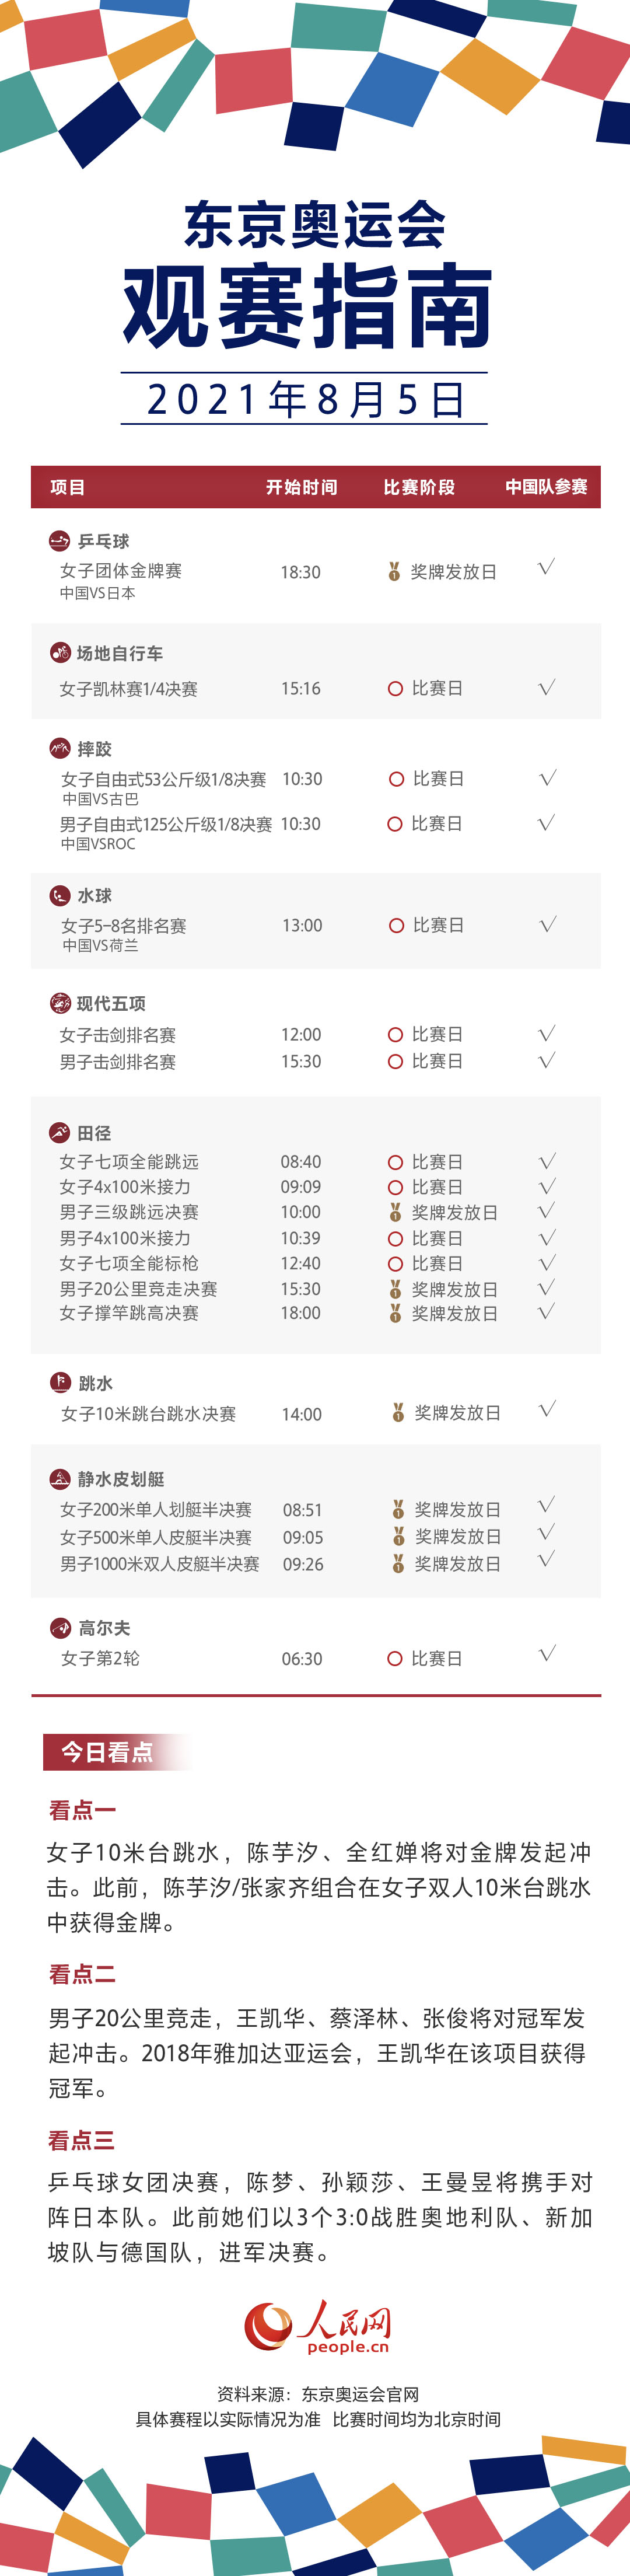Click the table tennis (乒乓球) sport icon
630x2576 pixels.
59,541
